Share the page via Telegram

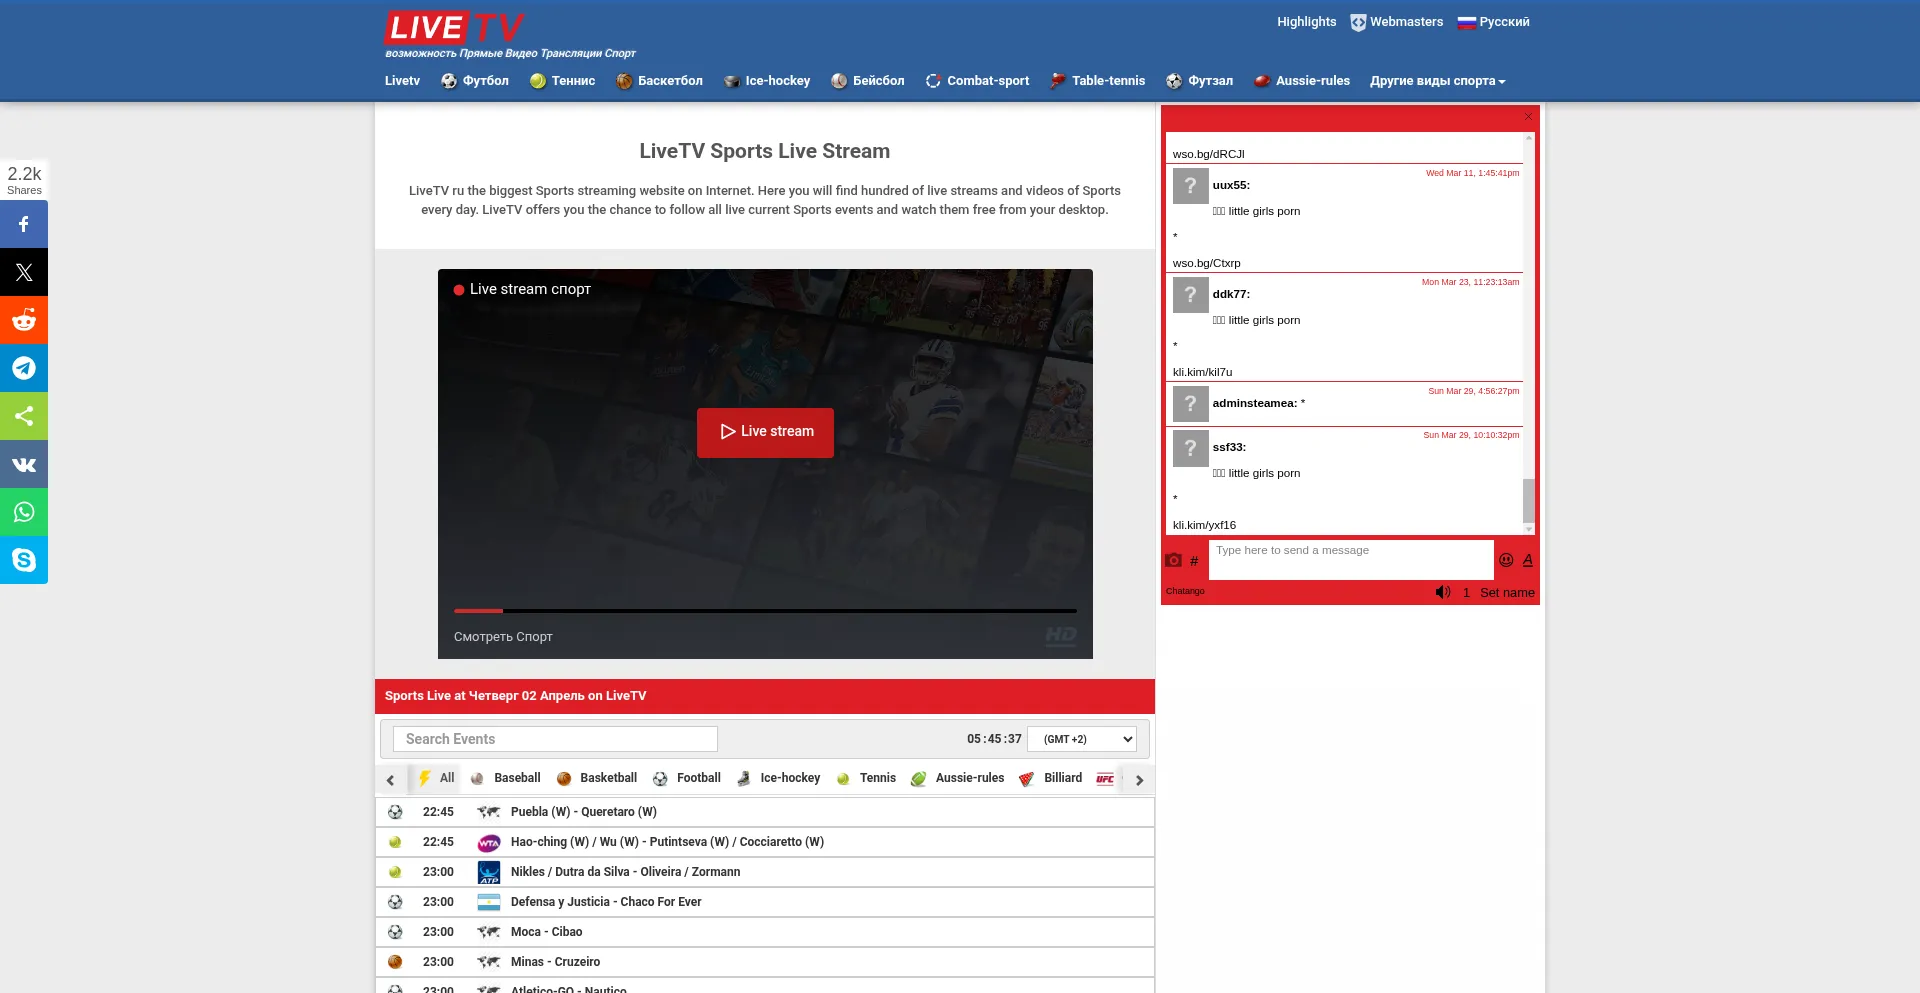click(24, 368)
